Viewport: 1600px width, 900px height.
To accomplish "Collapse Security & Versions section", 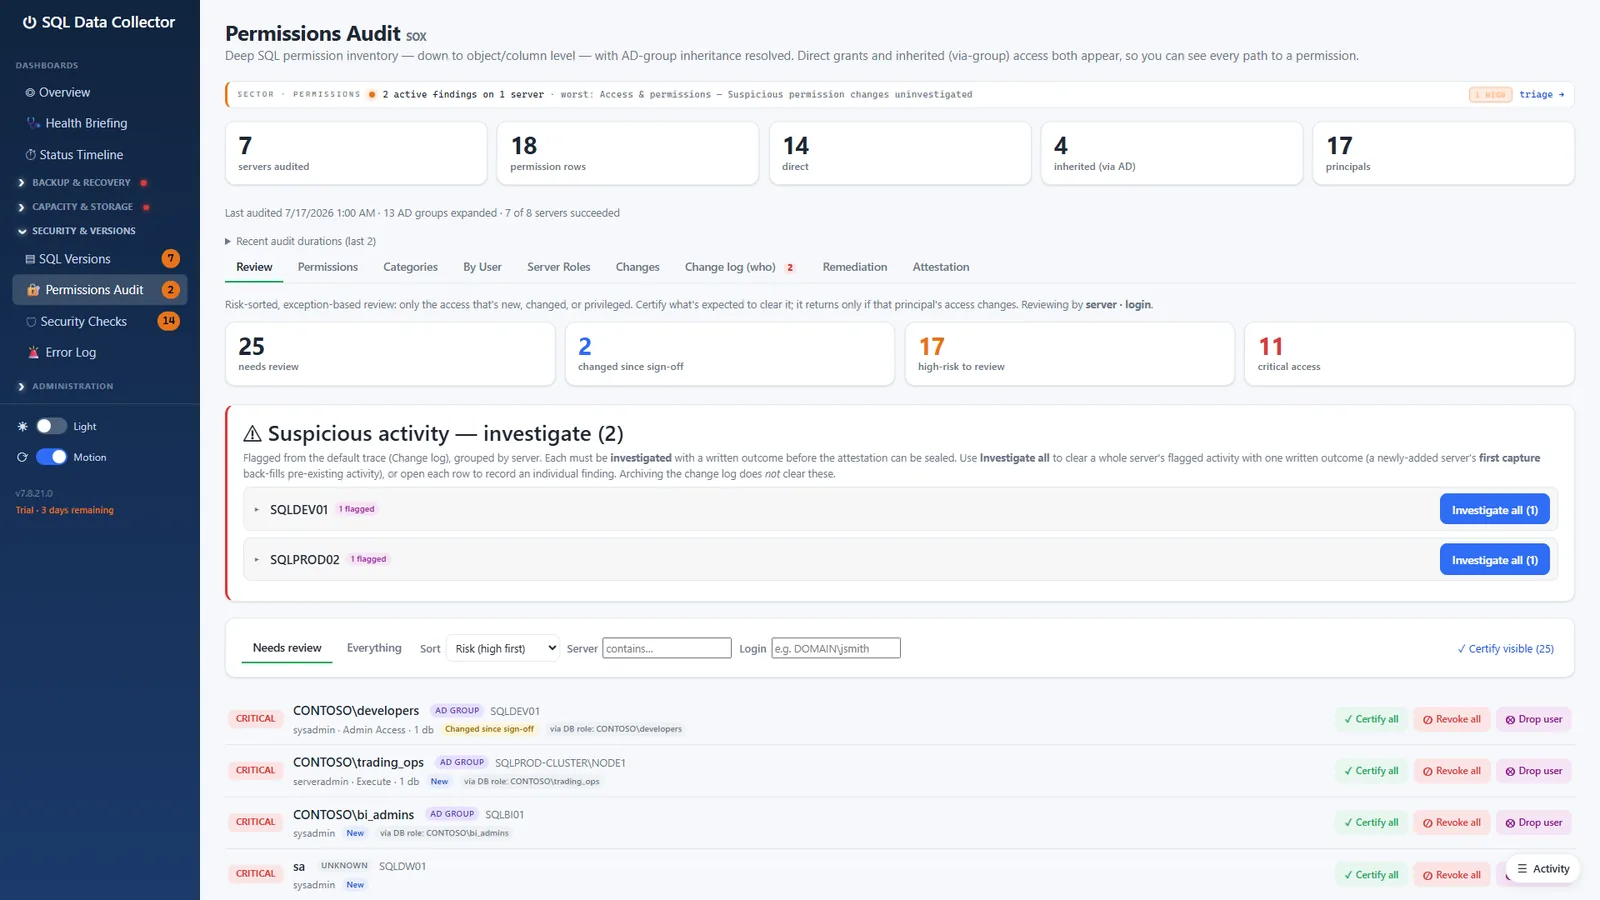I will click(x=76, y=231).
